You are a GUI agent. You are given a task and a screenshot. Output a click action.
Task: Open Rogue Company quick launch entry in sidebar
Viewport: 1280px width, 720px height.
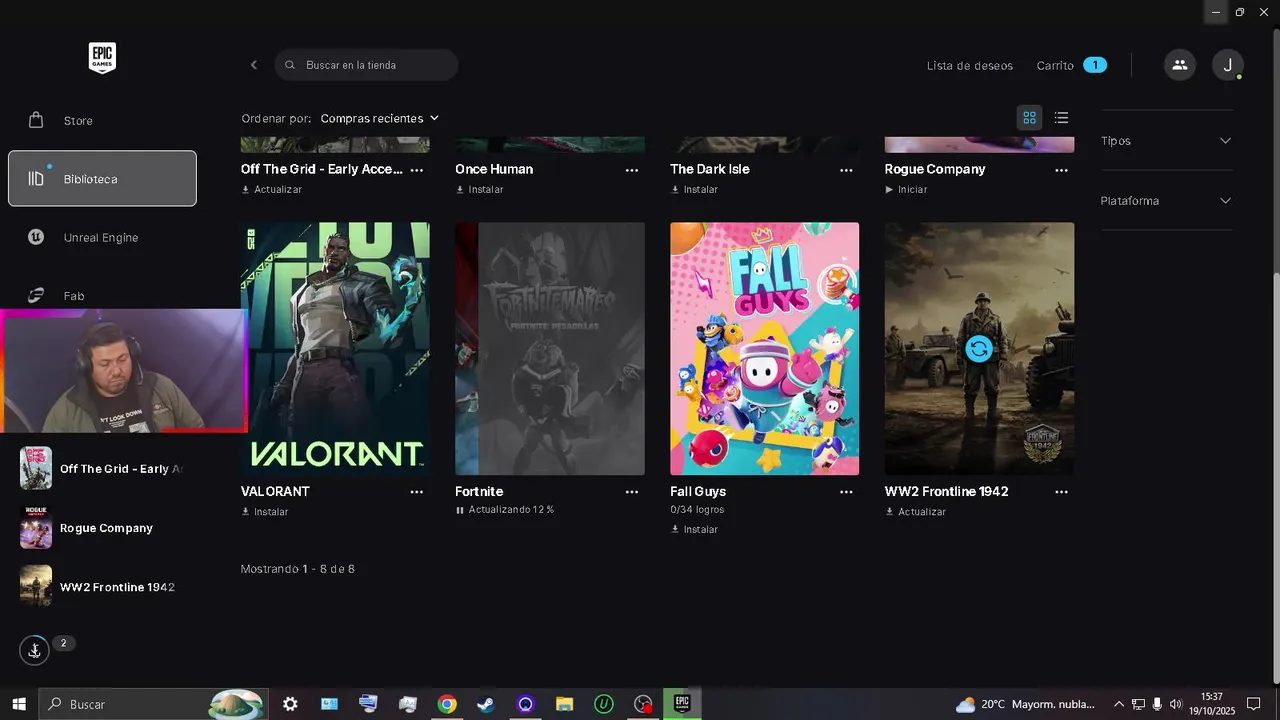coord(102,527)
